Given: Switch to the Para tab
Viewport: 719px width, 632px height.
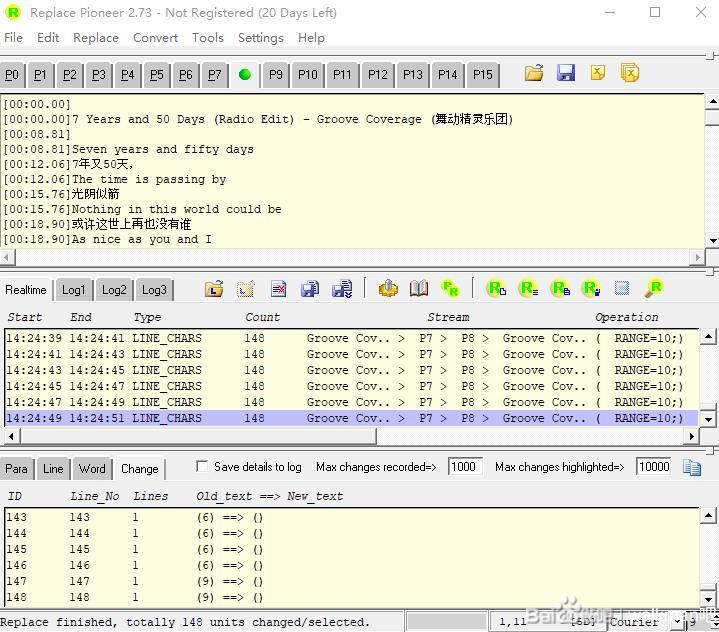Looking at the screenshot, I should [x=17, y=469].
